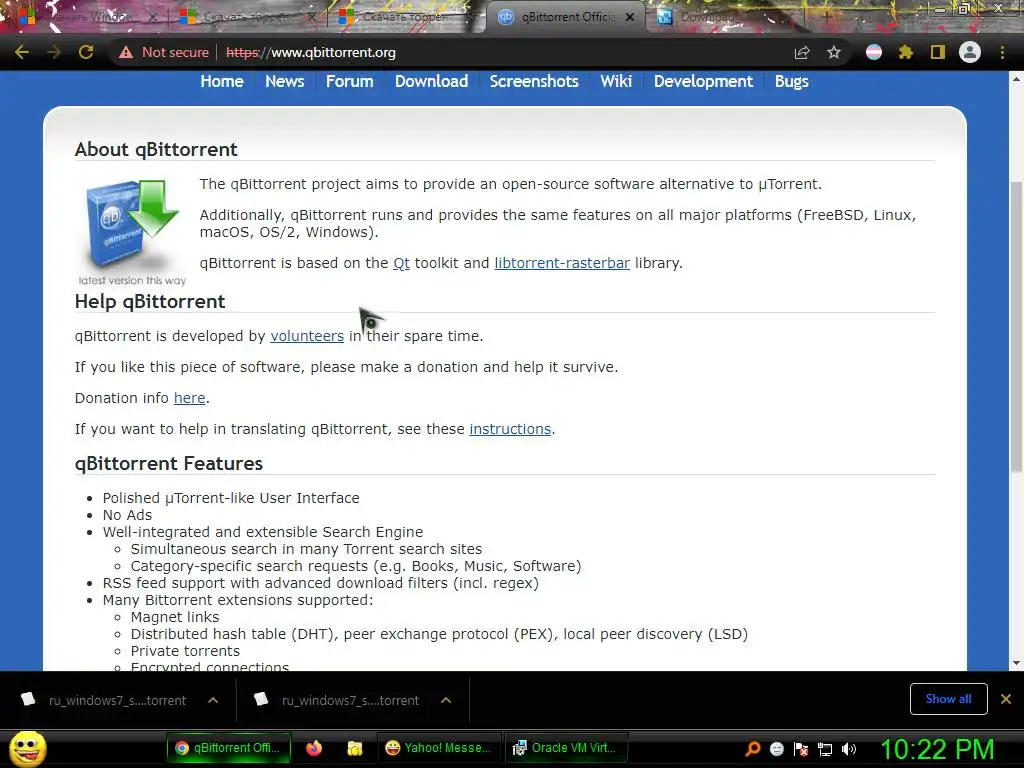
Task: Open the News menu item
Action: 285,81
